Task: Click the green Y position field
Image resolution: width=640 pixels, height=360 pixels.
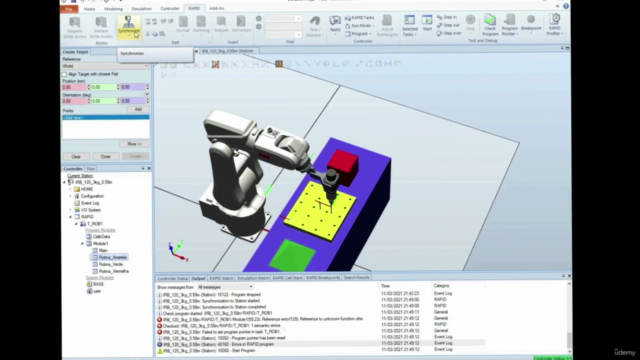Action: point(104,87)
